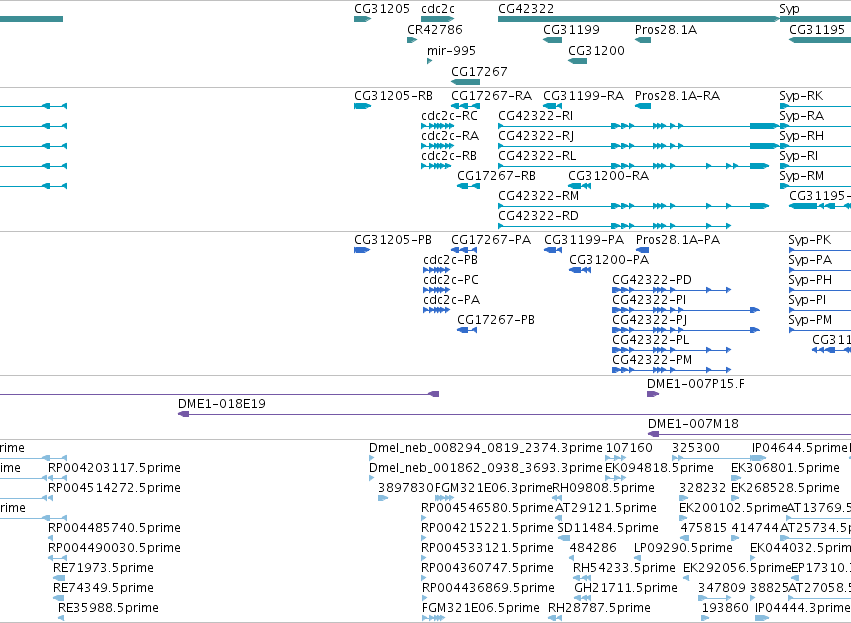The height and width of the screenshot is (623, 851).
Task: Click the CG17267-RB transcript label
Action: point(496,176)
